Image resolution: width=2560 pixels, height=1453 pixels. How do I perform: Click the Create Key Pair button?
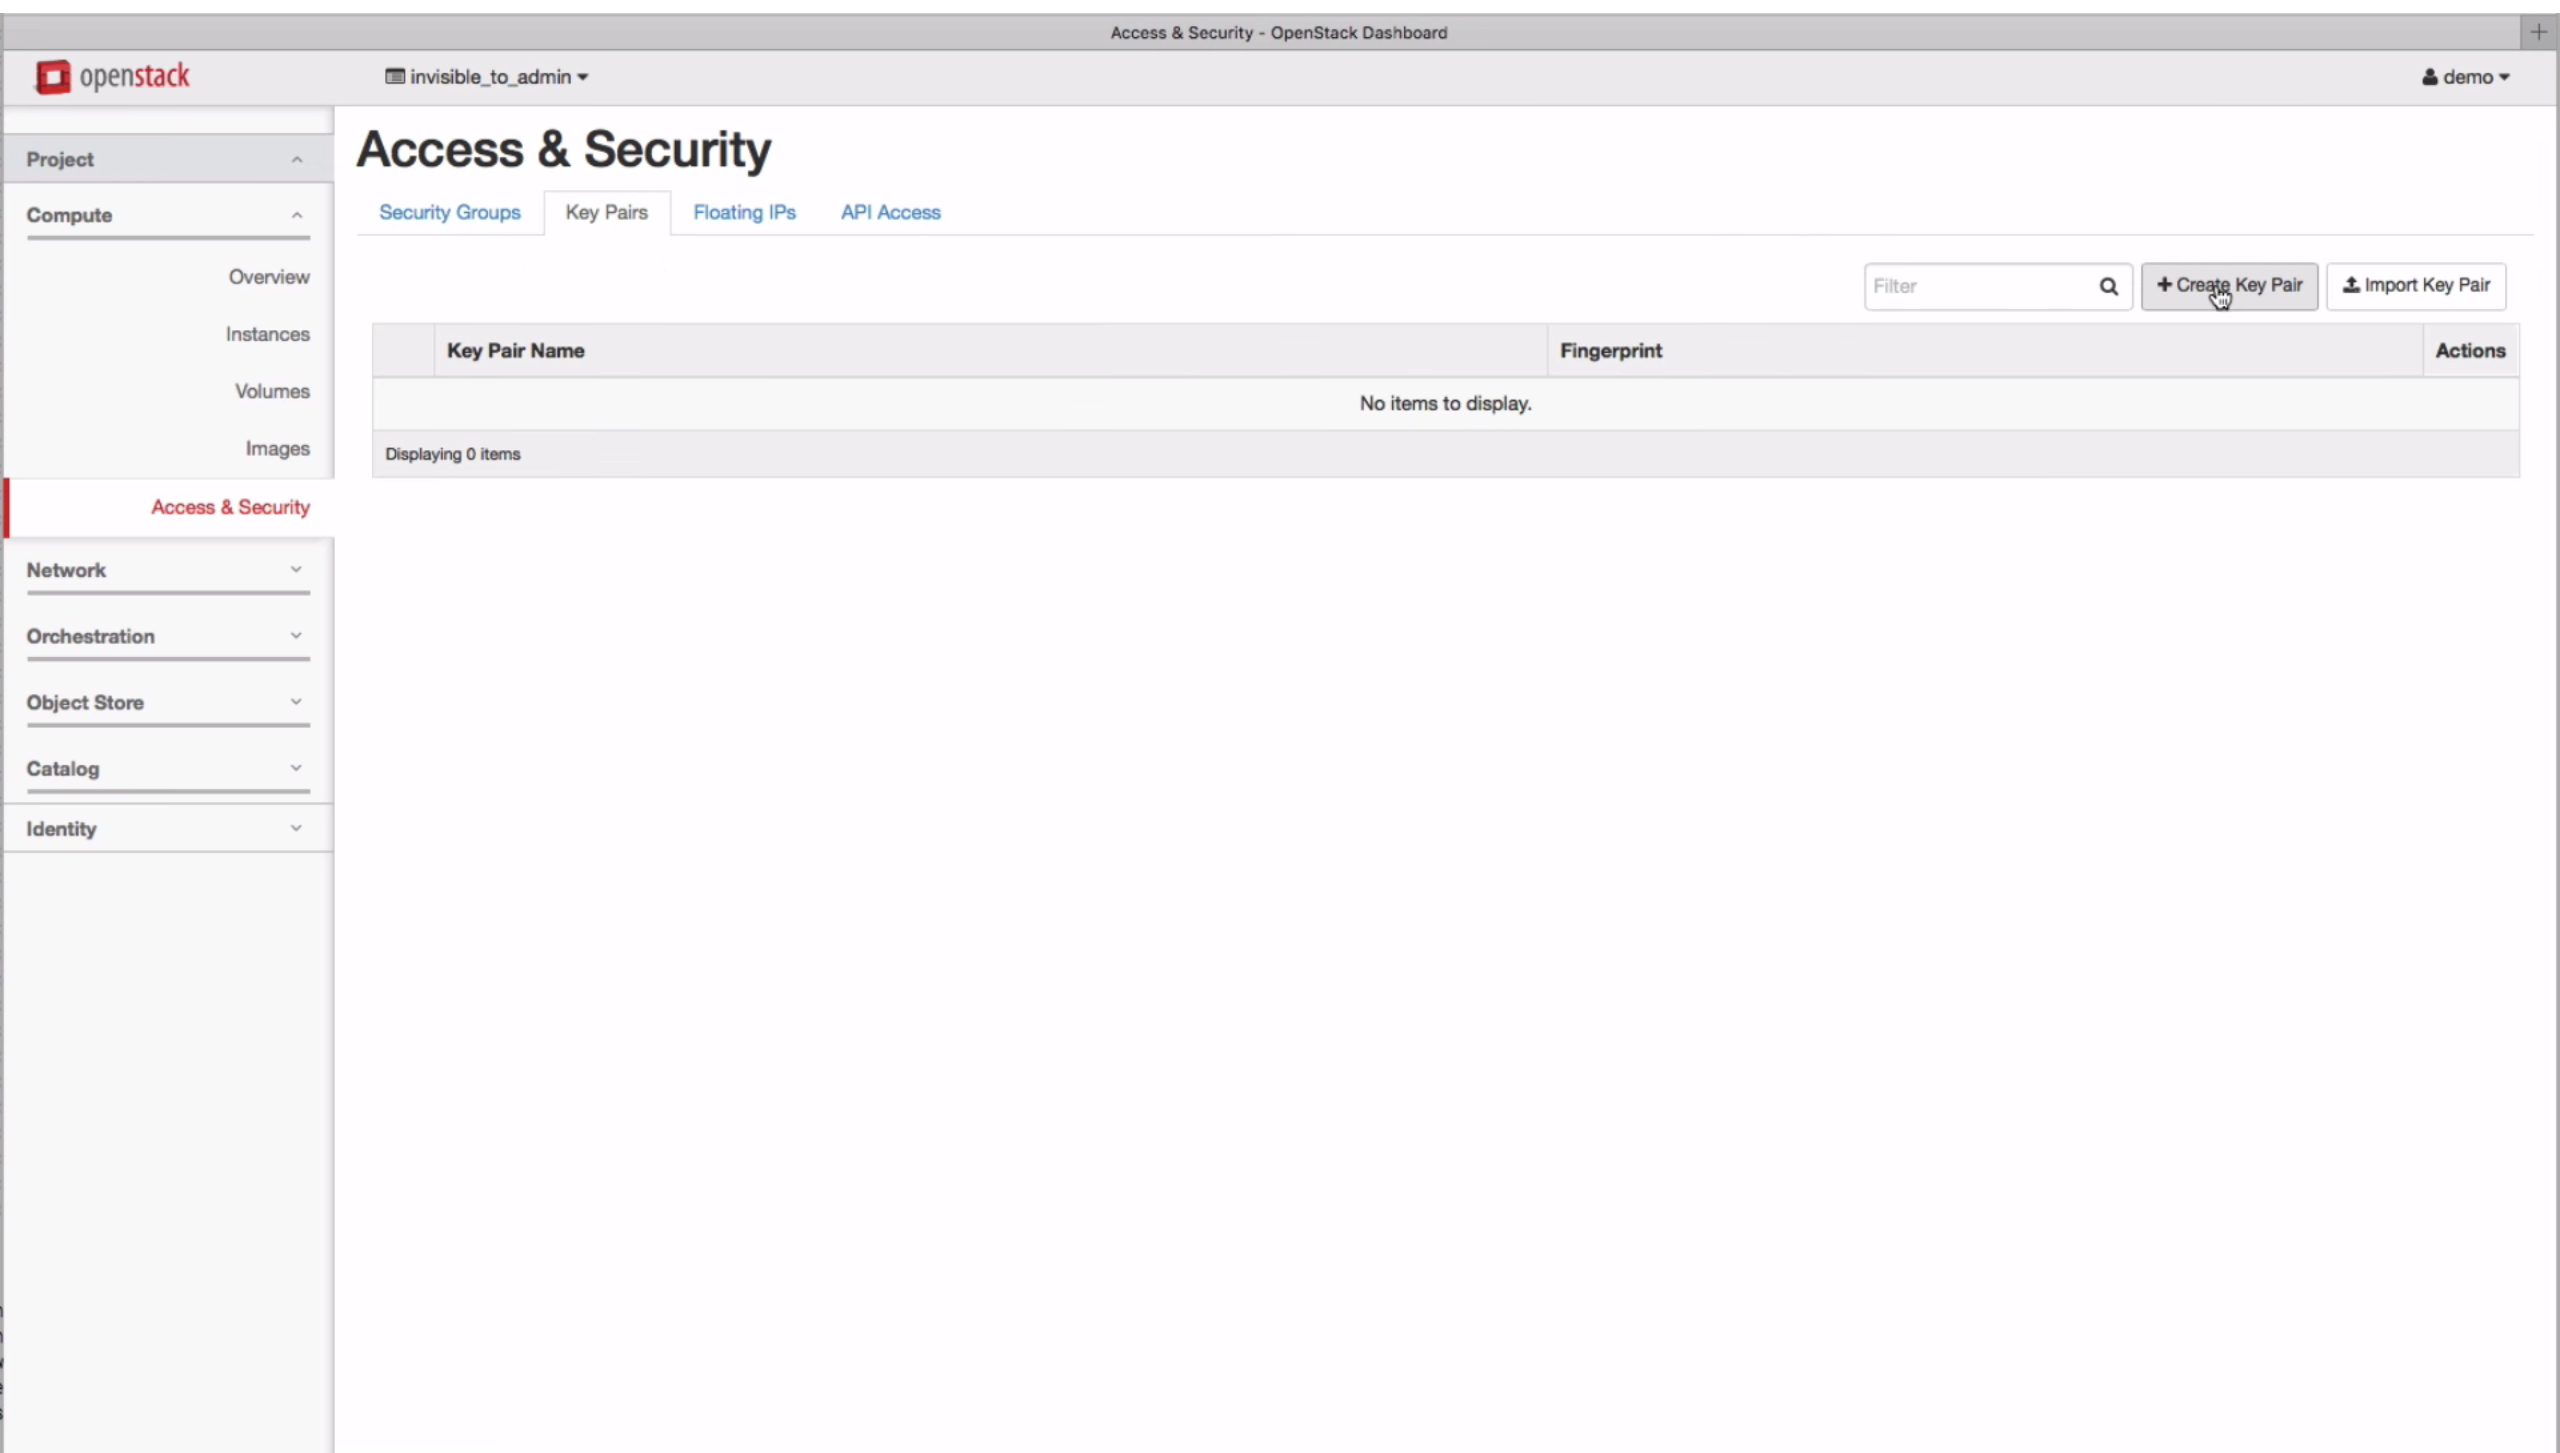pos(2229,286)
